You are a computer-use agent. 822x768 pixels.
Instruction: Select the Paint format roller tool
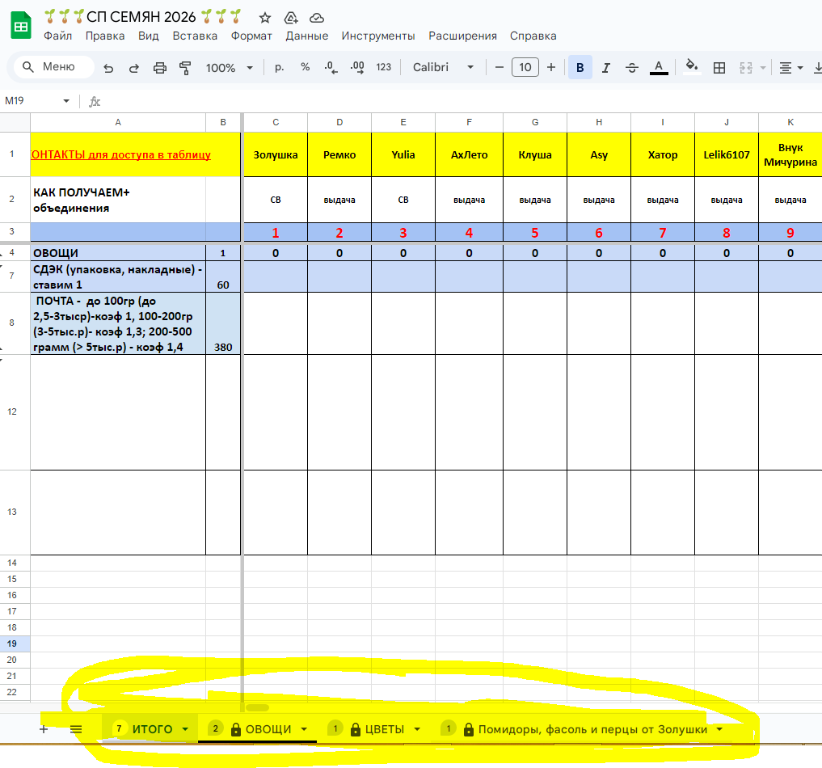(185, 67)
